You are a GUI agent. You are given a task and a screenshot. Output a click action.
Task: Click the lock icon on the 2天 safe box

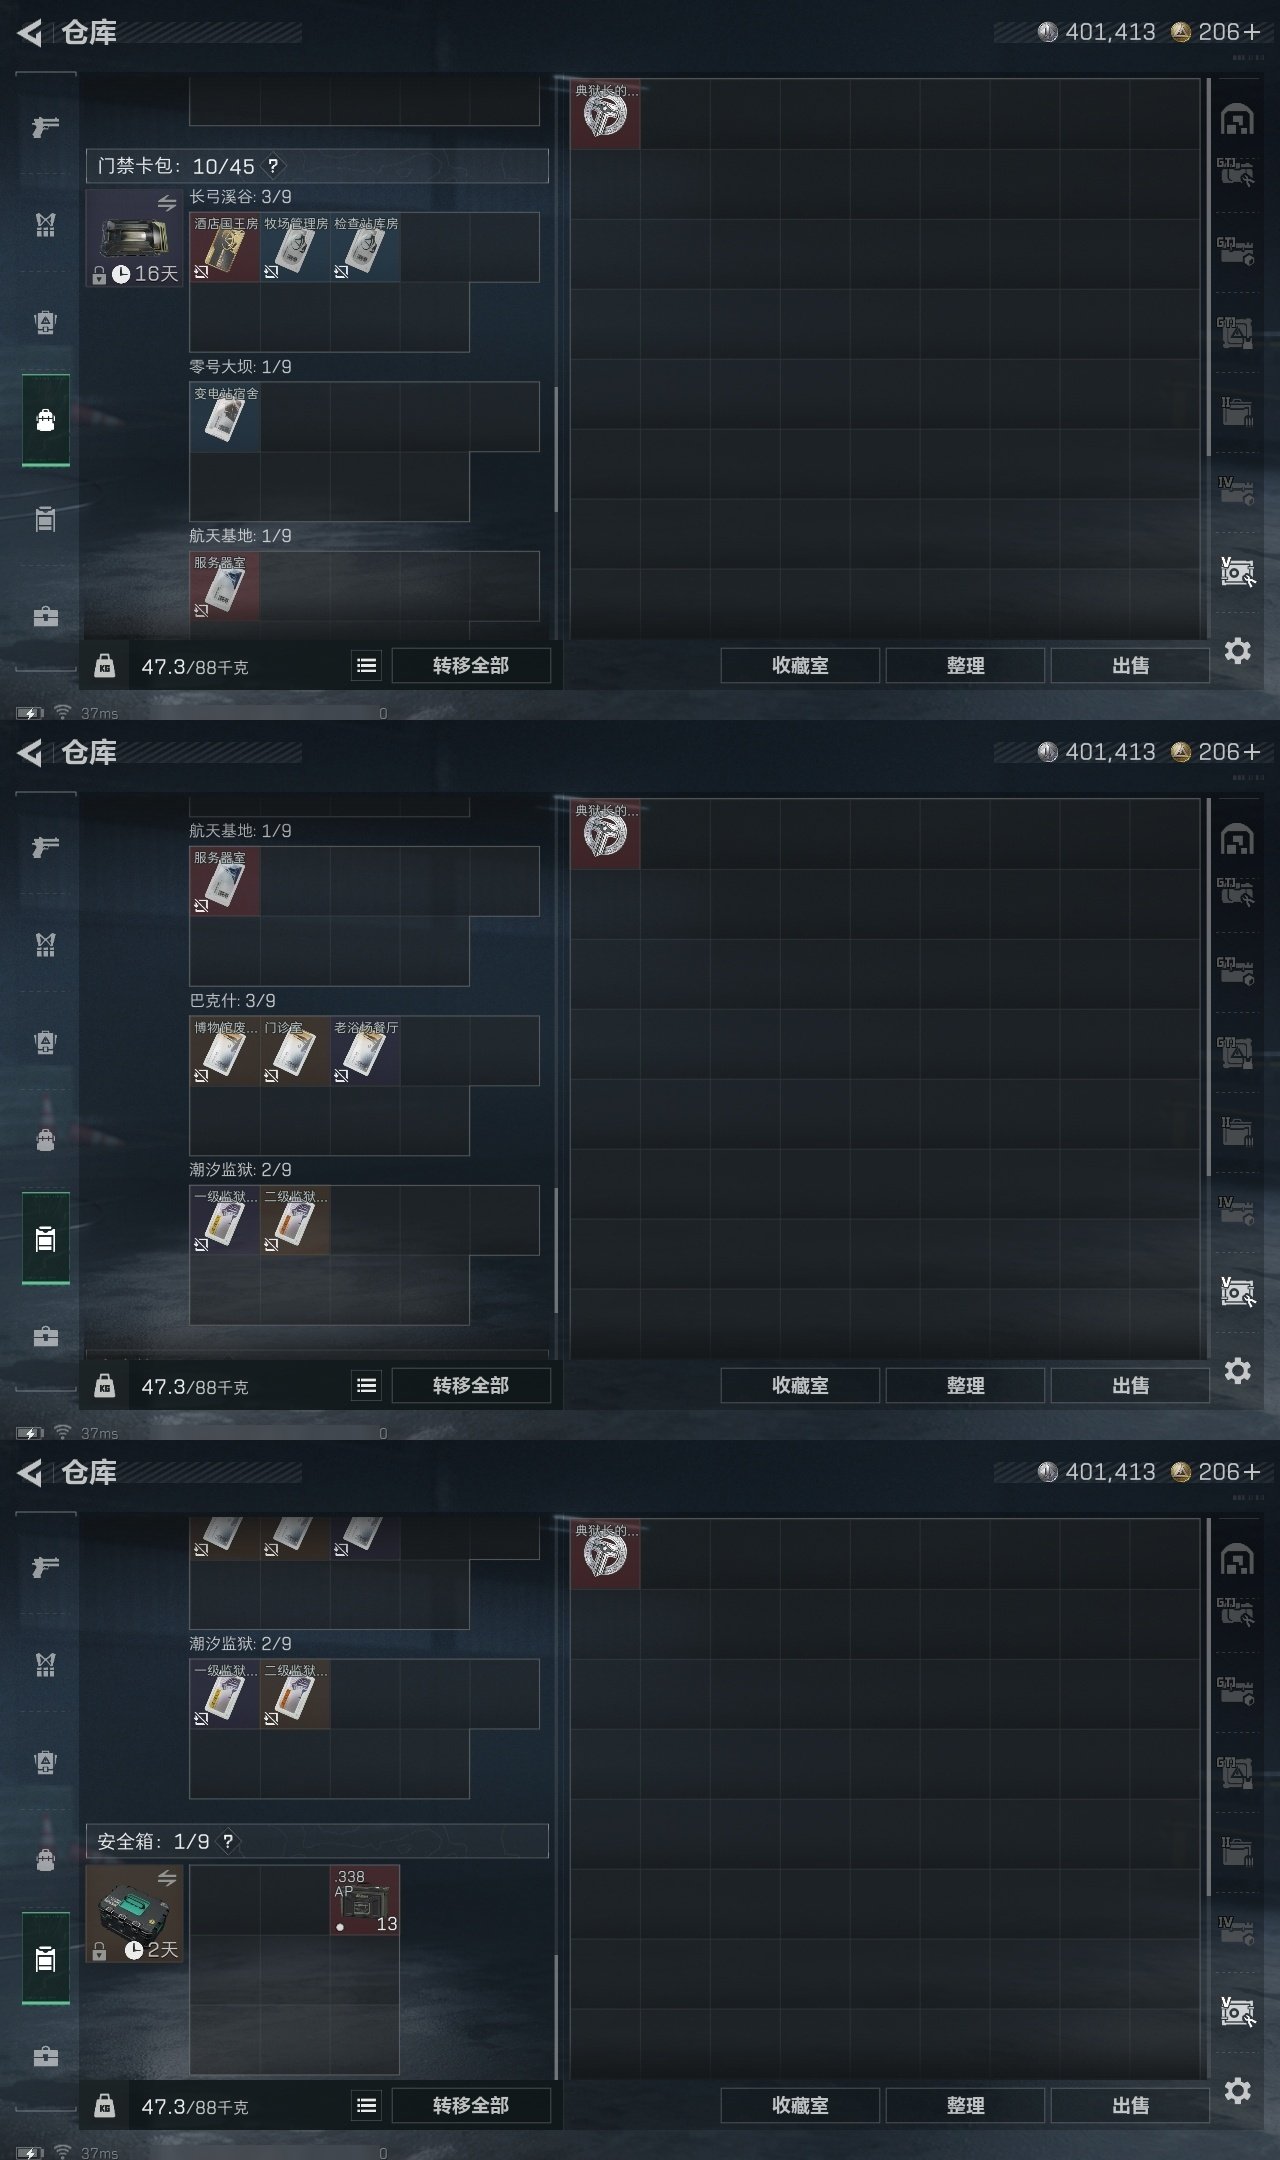pos(99,1951)
